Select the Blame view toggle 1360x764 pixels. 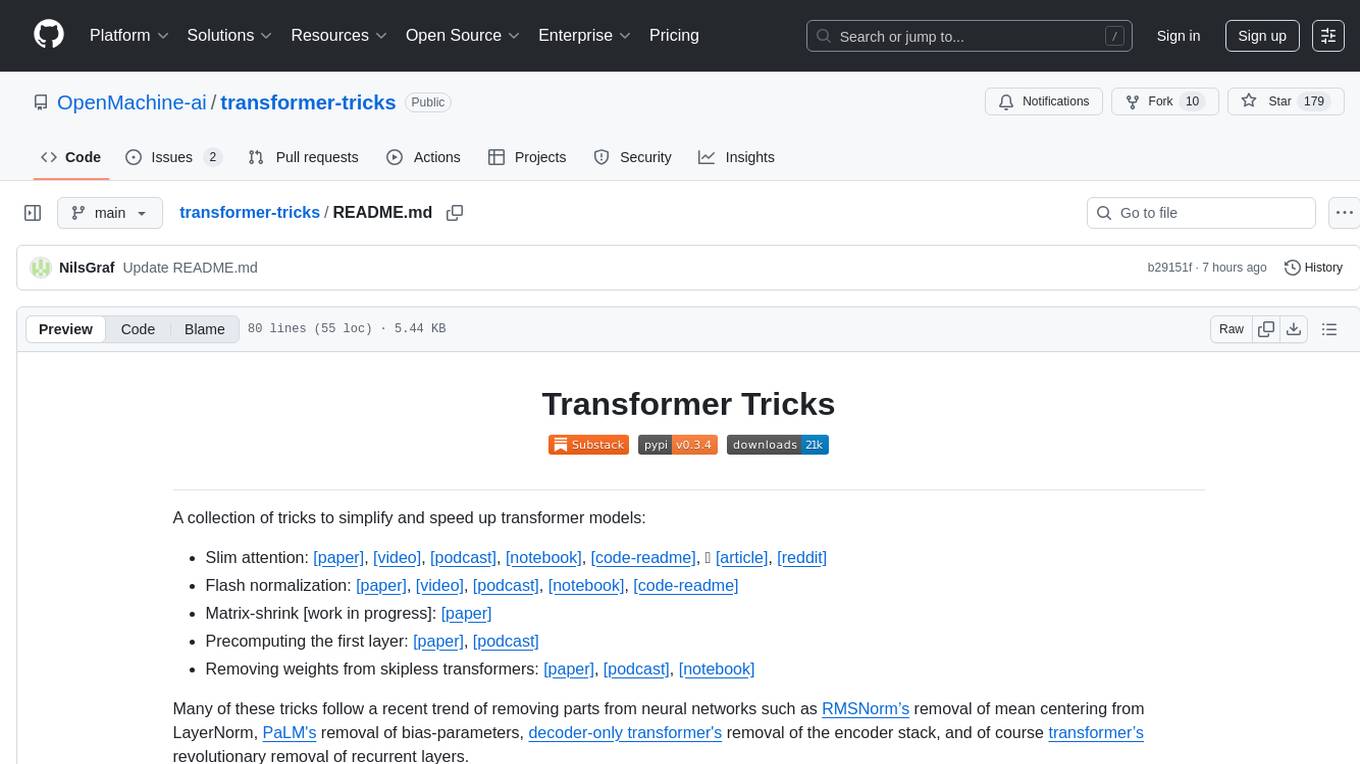(x=205, y=329)
